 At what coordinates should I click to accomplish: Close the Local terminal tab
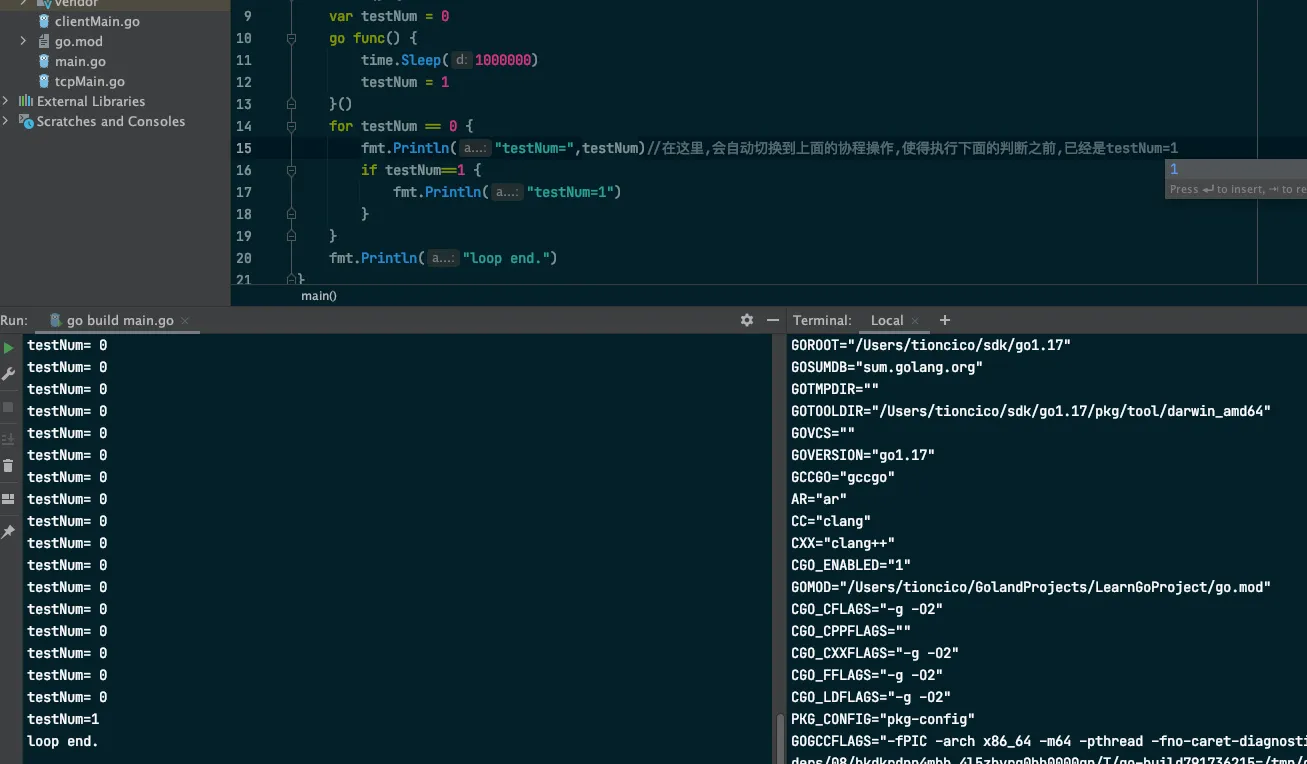click(915, 321)
